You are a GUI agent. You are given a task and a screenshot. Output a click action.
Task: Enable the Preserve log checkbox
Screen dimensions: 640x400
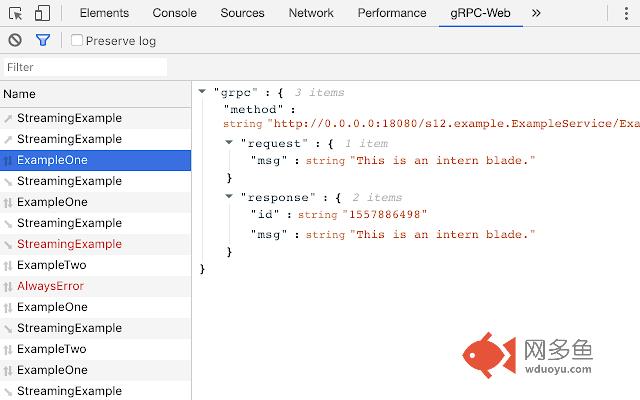click(x=77, y=40)
